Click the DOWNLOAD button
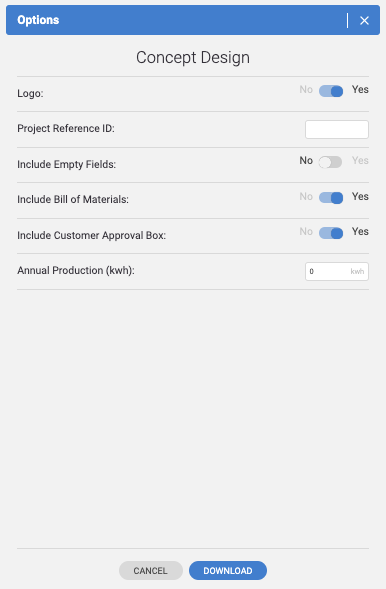The width and height of the screenshot is (386, 589). (228, 571)
